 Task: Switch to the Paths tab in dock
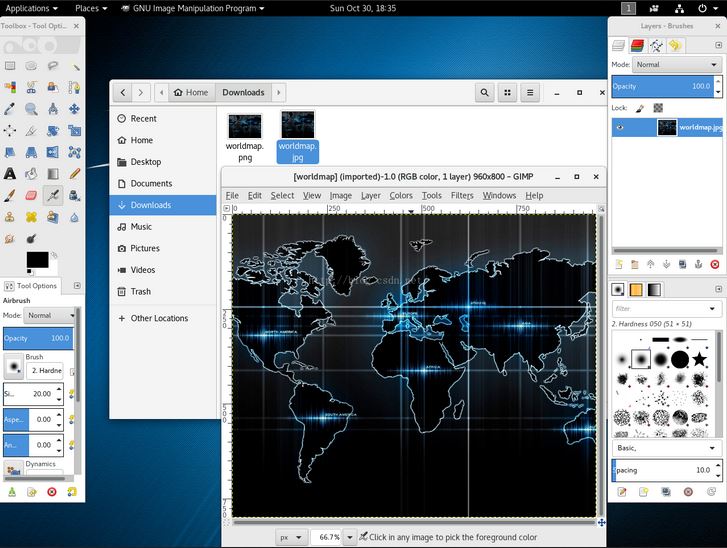pos(656,45)
